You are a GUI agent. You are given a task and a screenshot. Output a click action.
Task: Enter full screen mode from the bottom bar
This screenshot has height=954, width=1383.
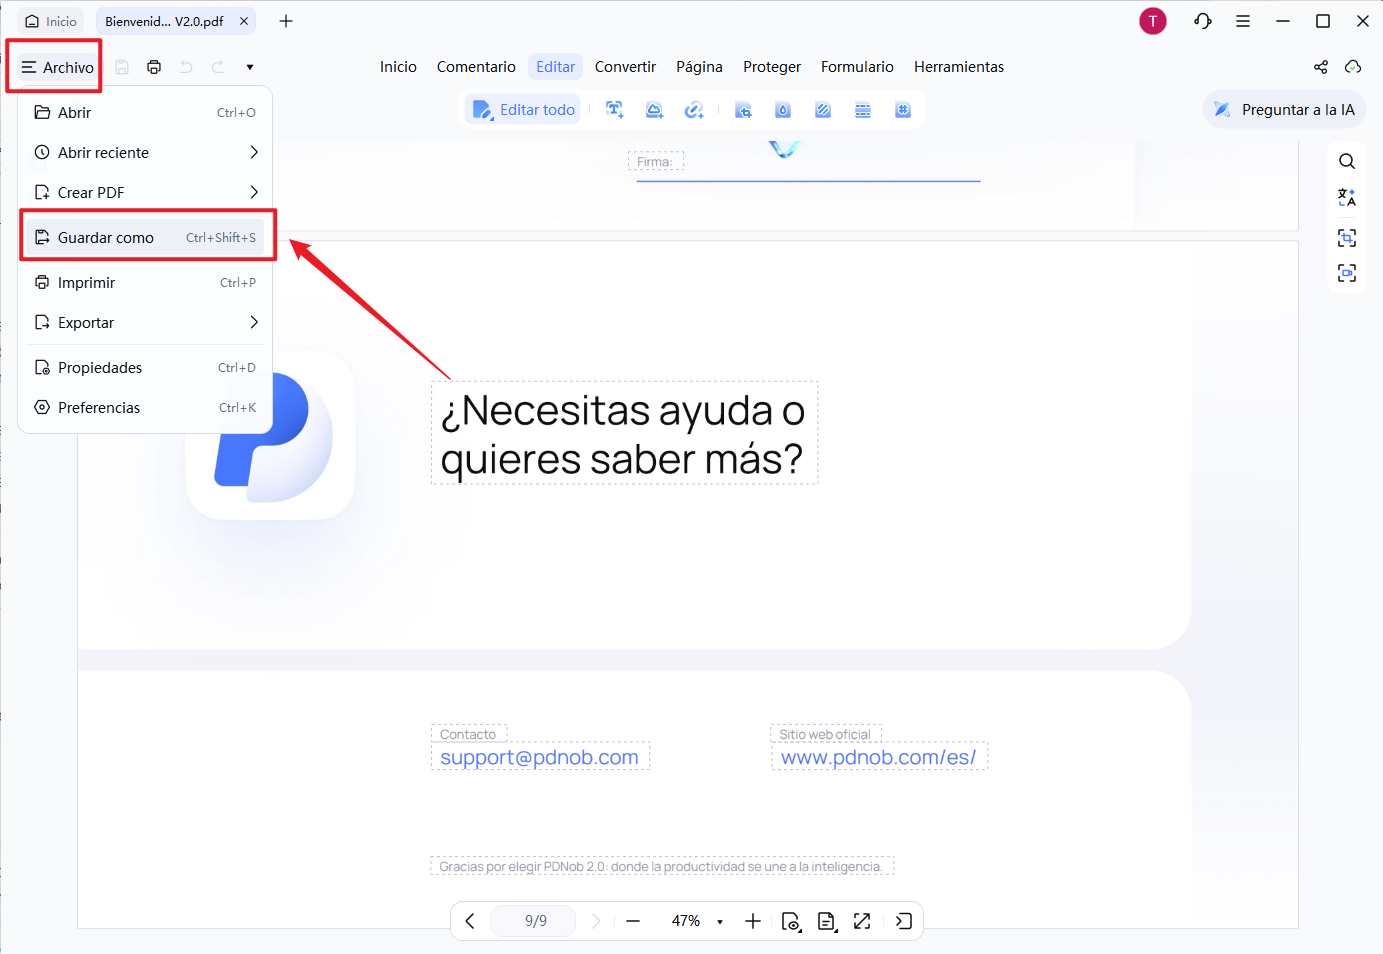(862, 921)
